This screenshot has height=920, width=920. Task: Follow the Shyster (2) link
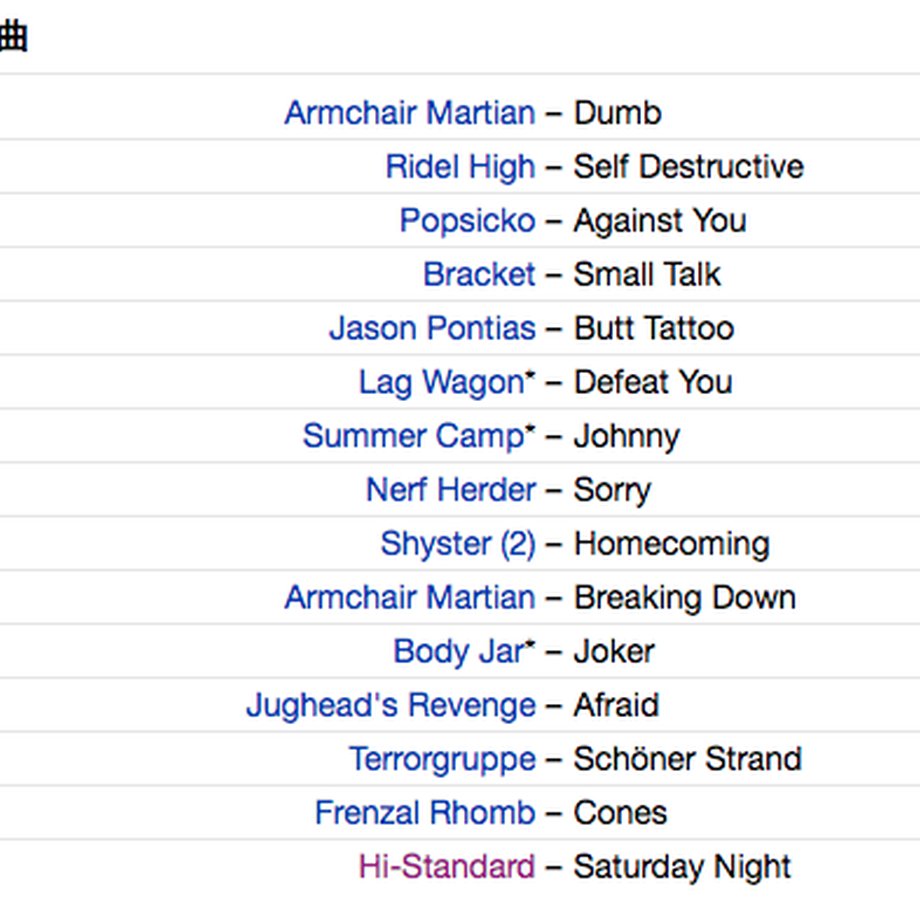click(458, 544)
